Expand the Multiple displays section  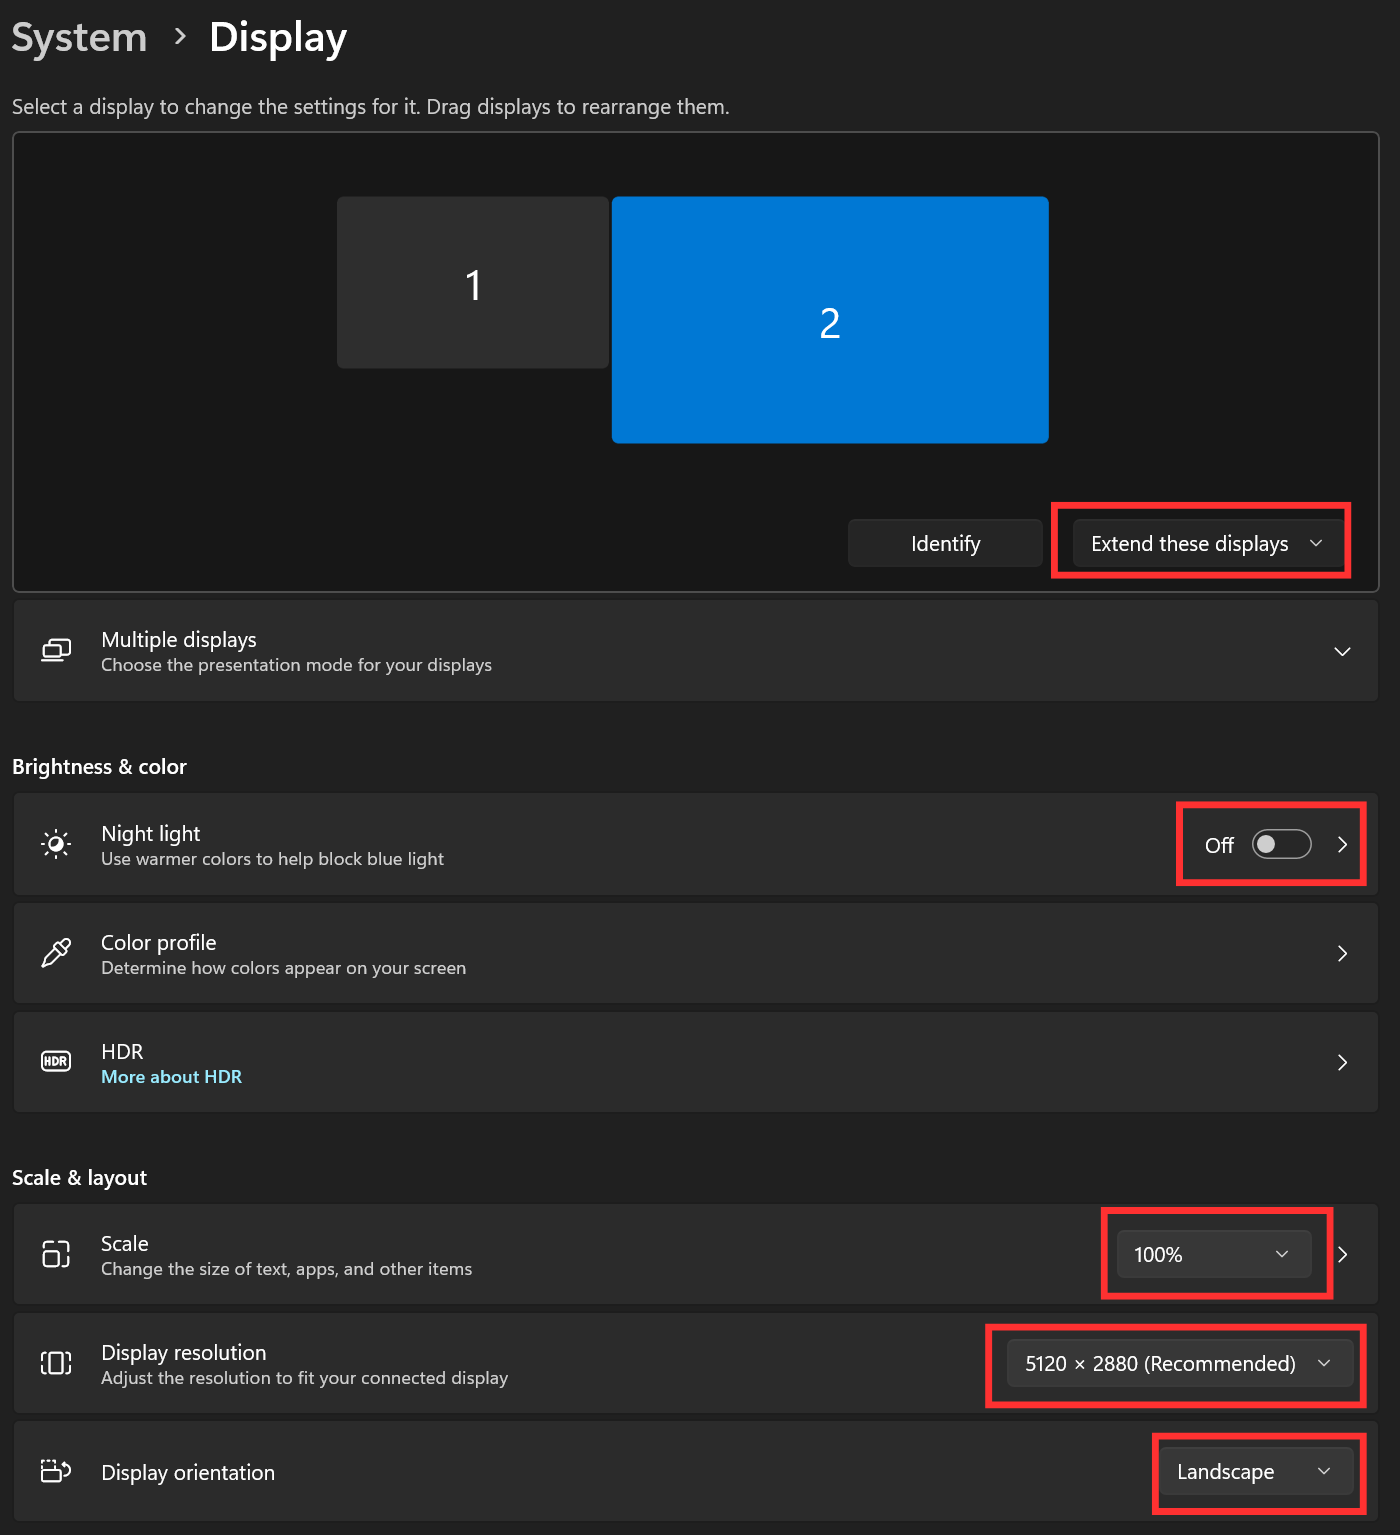point(1342,651)
